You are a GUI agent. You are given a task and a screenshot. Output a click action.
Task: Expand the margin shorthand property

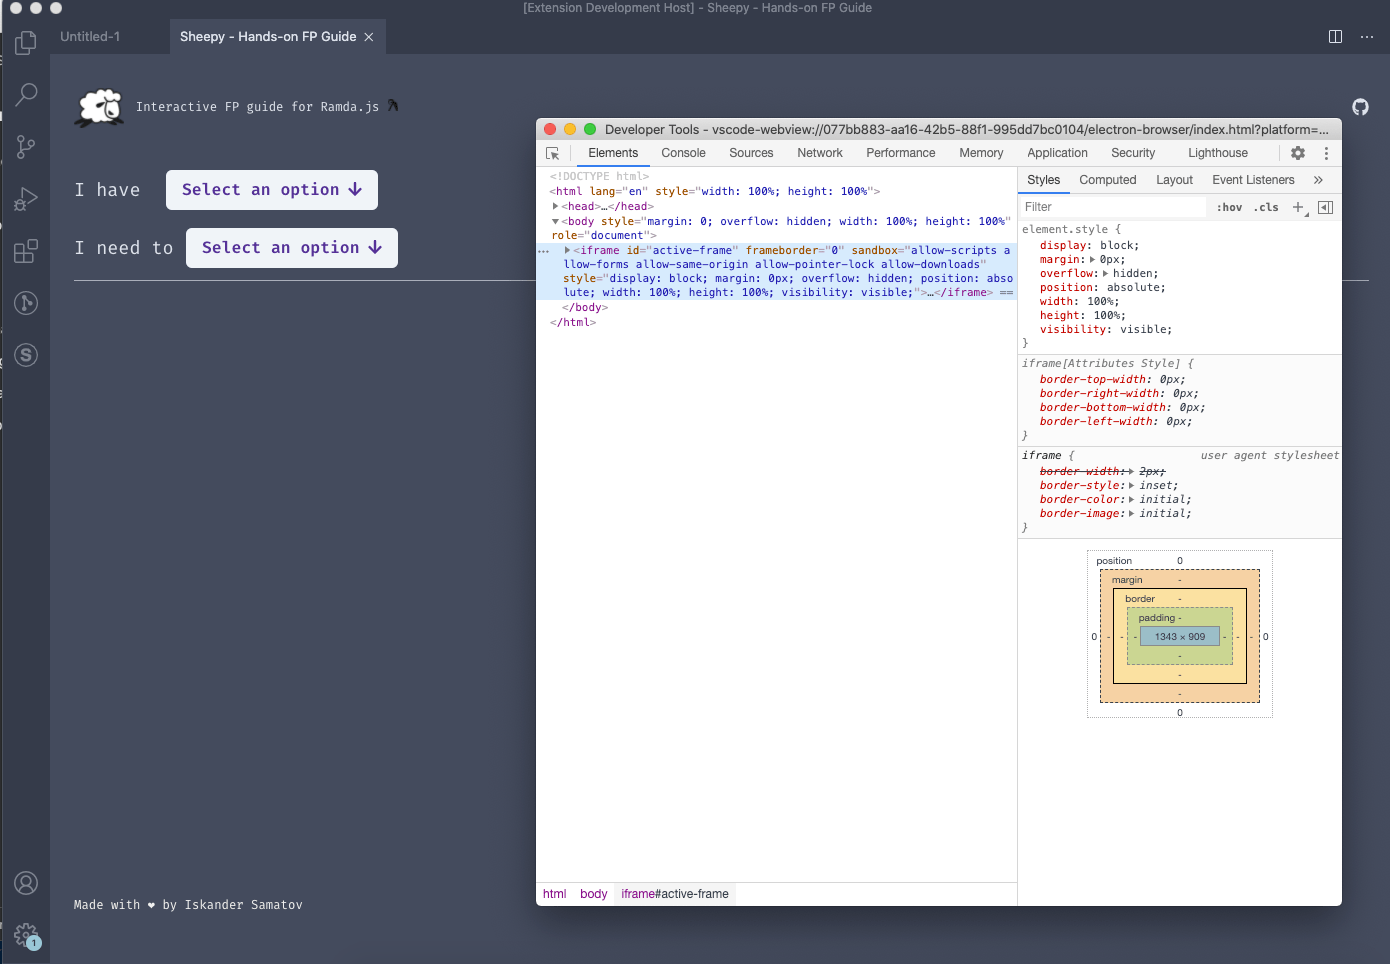(1092, 259)
